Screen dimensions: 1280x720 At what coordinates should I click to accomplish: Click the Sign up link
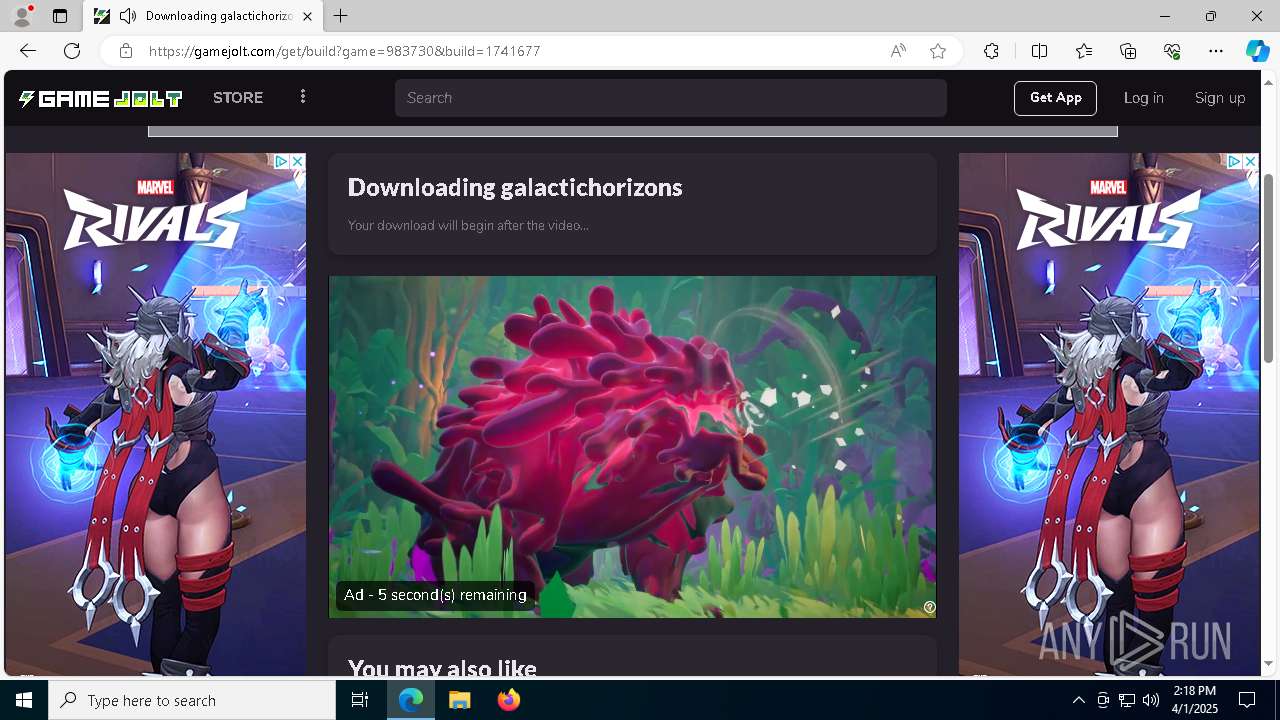[x=1220, y=98]
